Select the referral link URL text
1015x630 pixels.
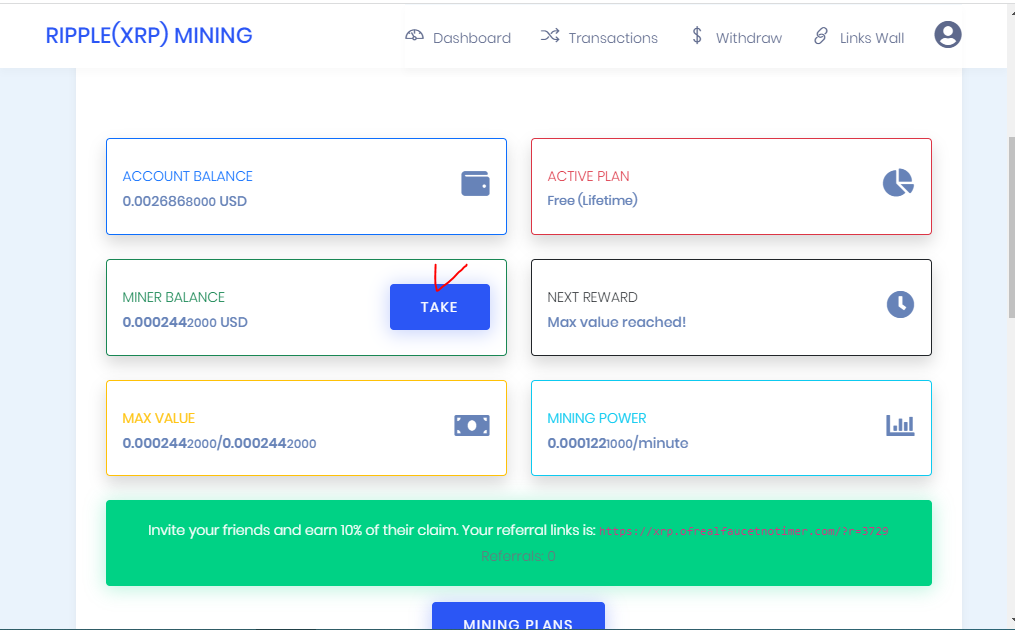[743, 531]
